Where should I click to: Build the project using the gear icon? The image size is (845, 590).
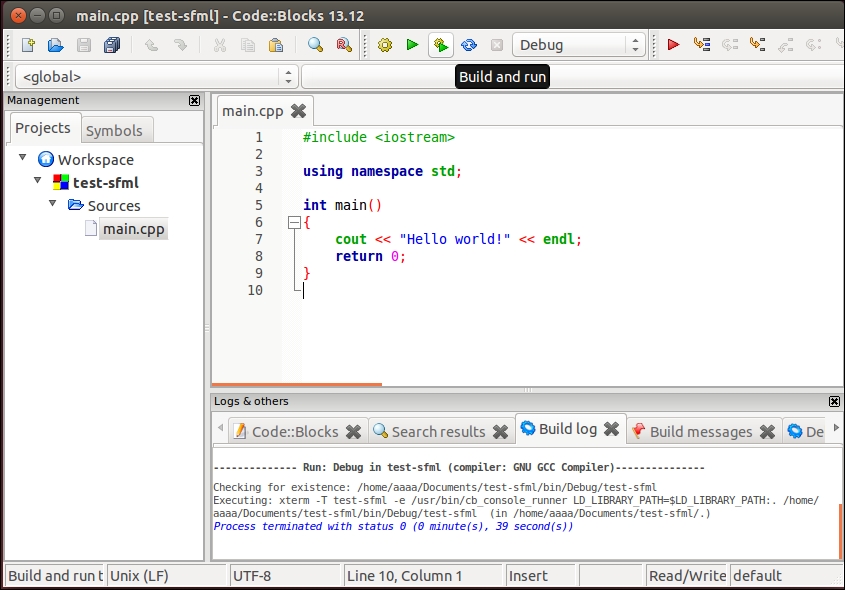(x=385, y=45)
